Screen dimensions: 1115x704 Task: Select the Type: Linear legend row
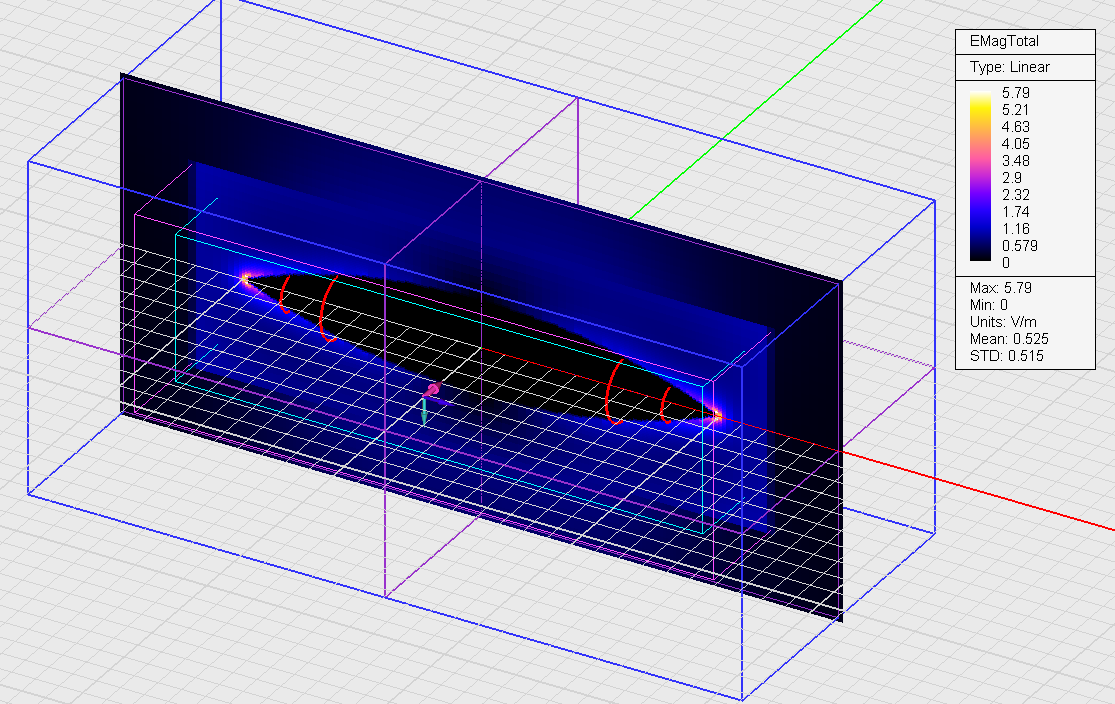click(x=1010, y=67)
